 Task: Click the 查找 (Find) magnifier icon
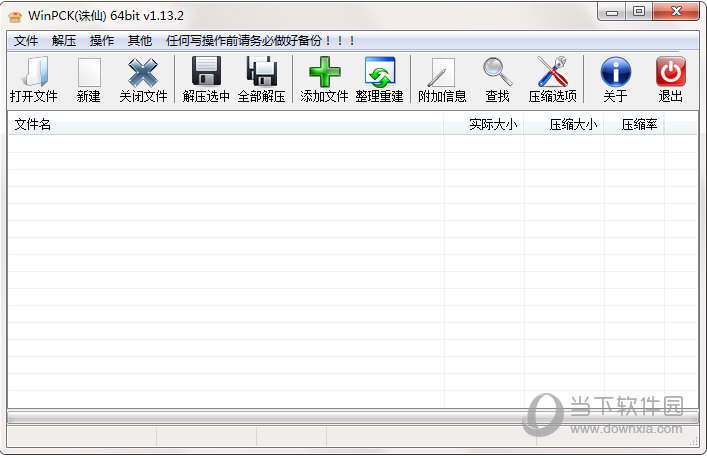(x=498, y=72)
